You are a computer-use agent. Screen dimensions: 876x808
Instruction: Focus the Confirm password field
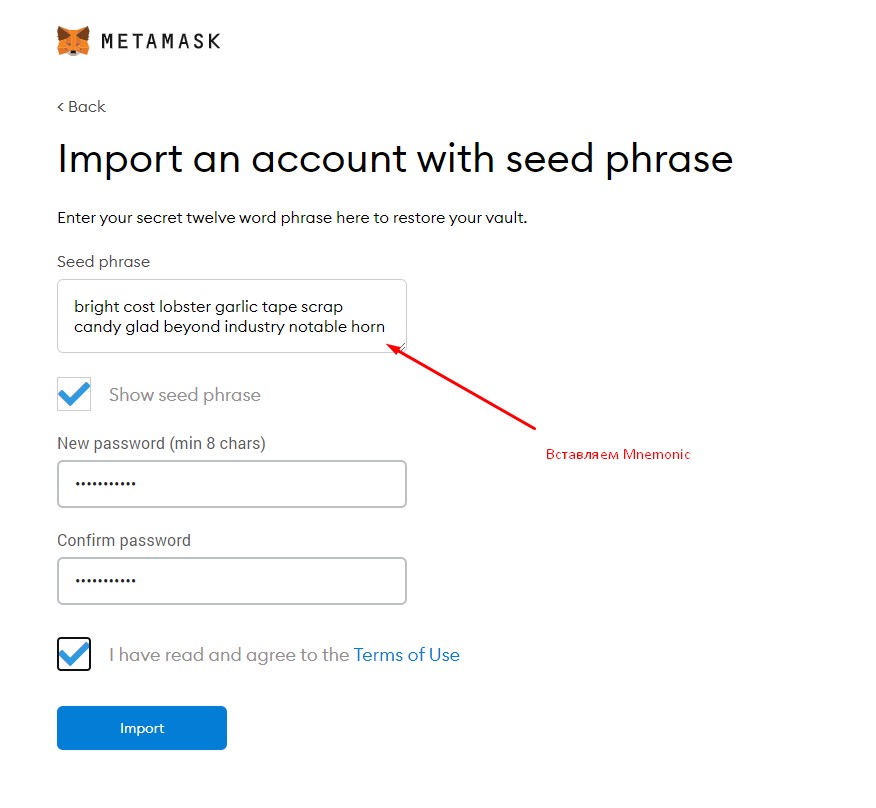click(x=231, y=581)
